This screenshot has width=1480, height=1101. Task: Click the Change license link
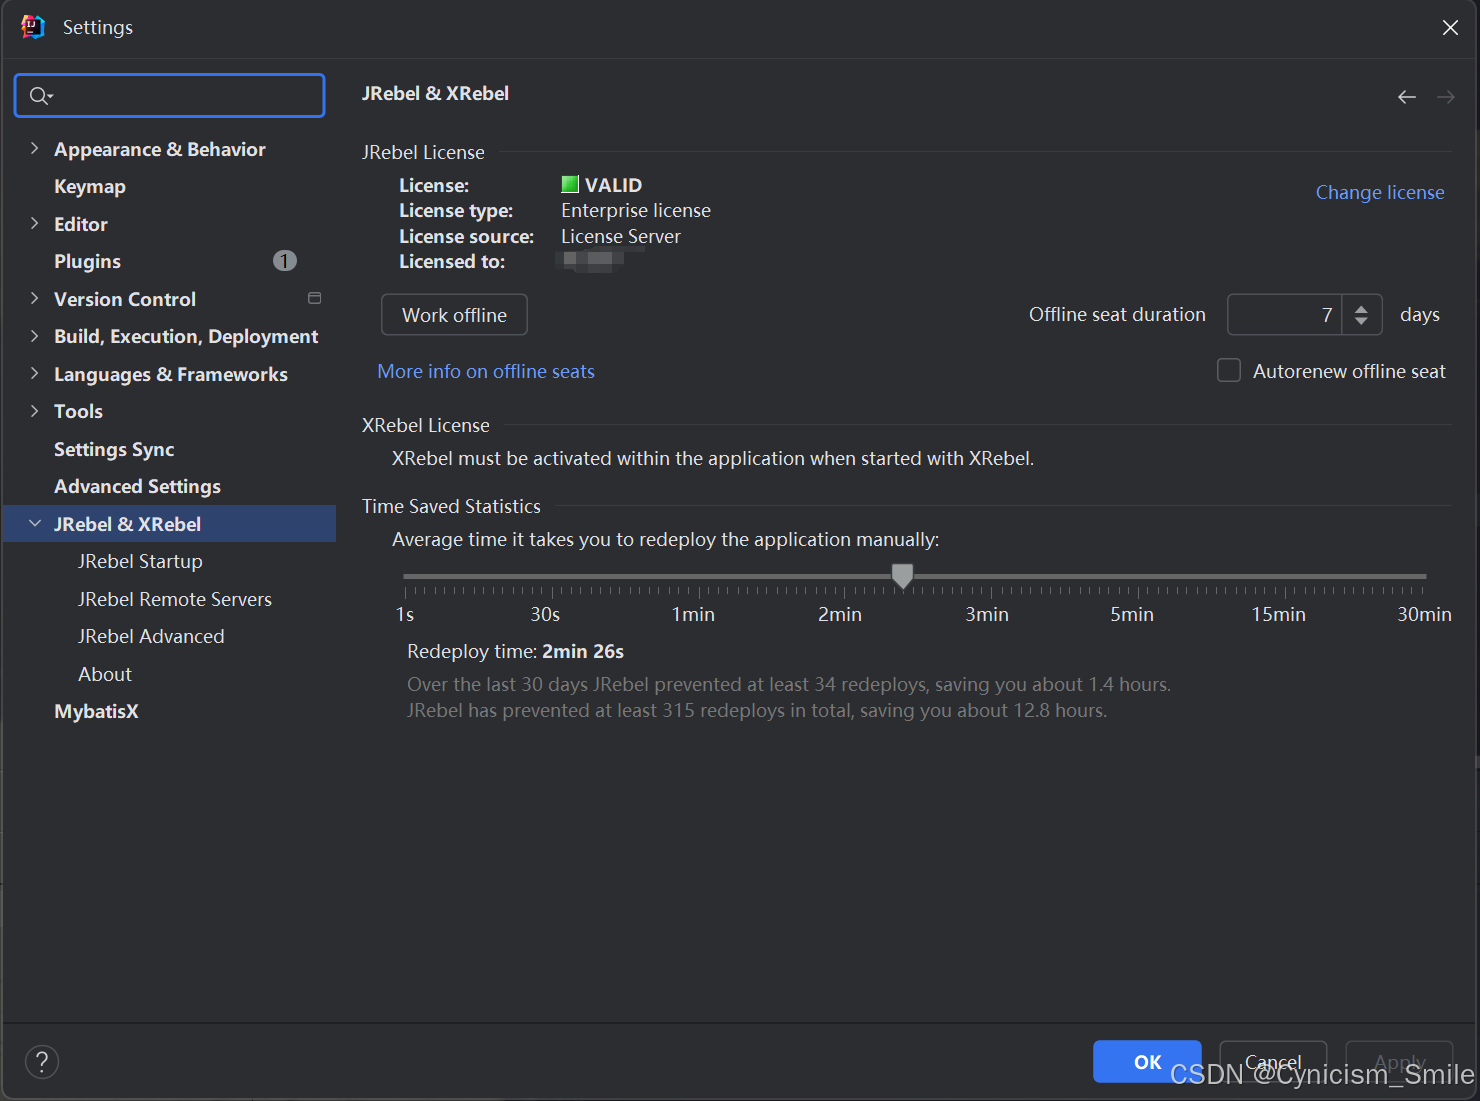[1379, 192]
